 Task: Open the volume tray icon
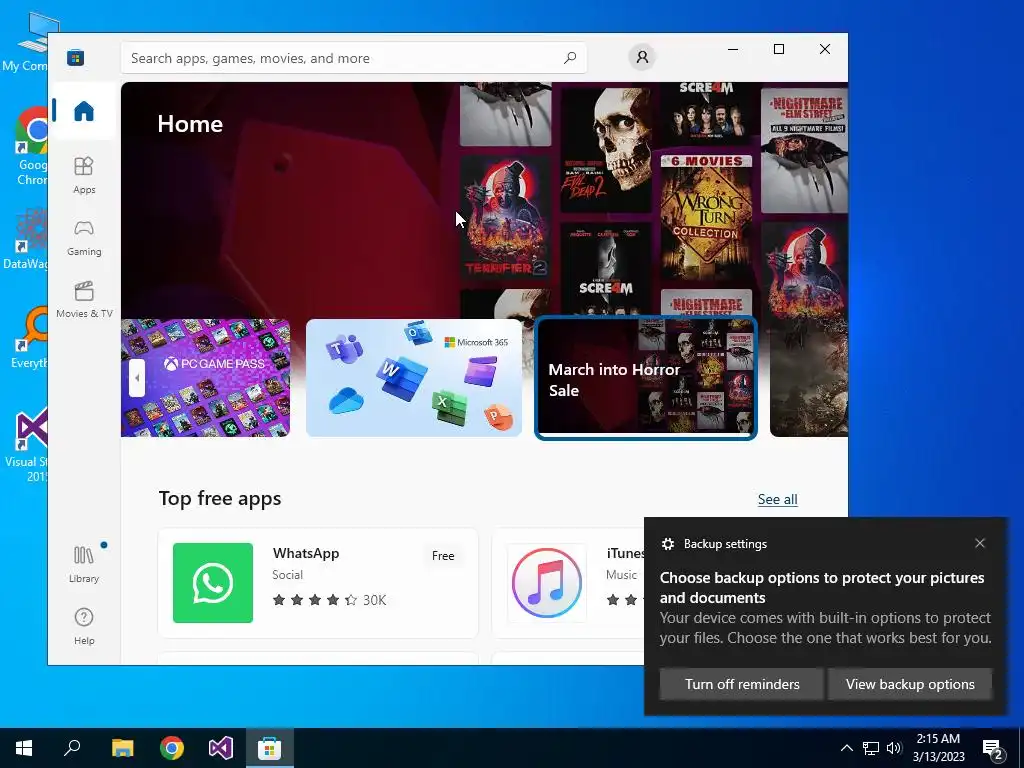pos(894,748)
